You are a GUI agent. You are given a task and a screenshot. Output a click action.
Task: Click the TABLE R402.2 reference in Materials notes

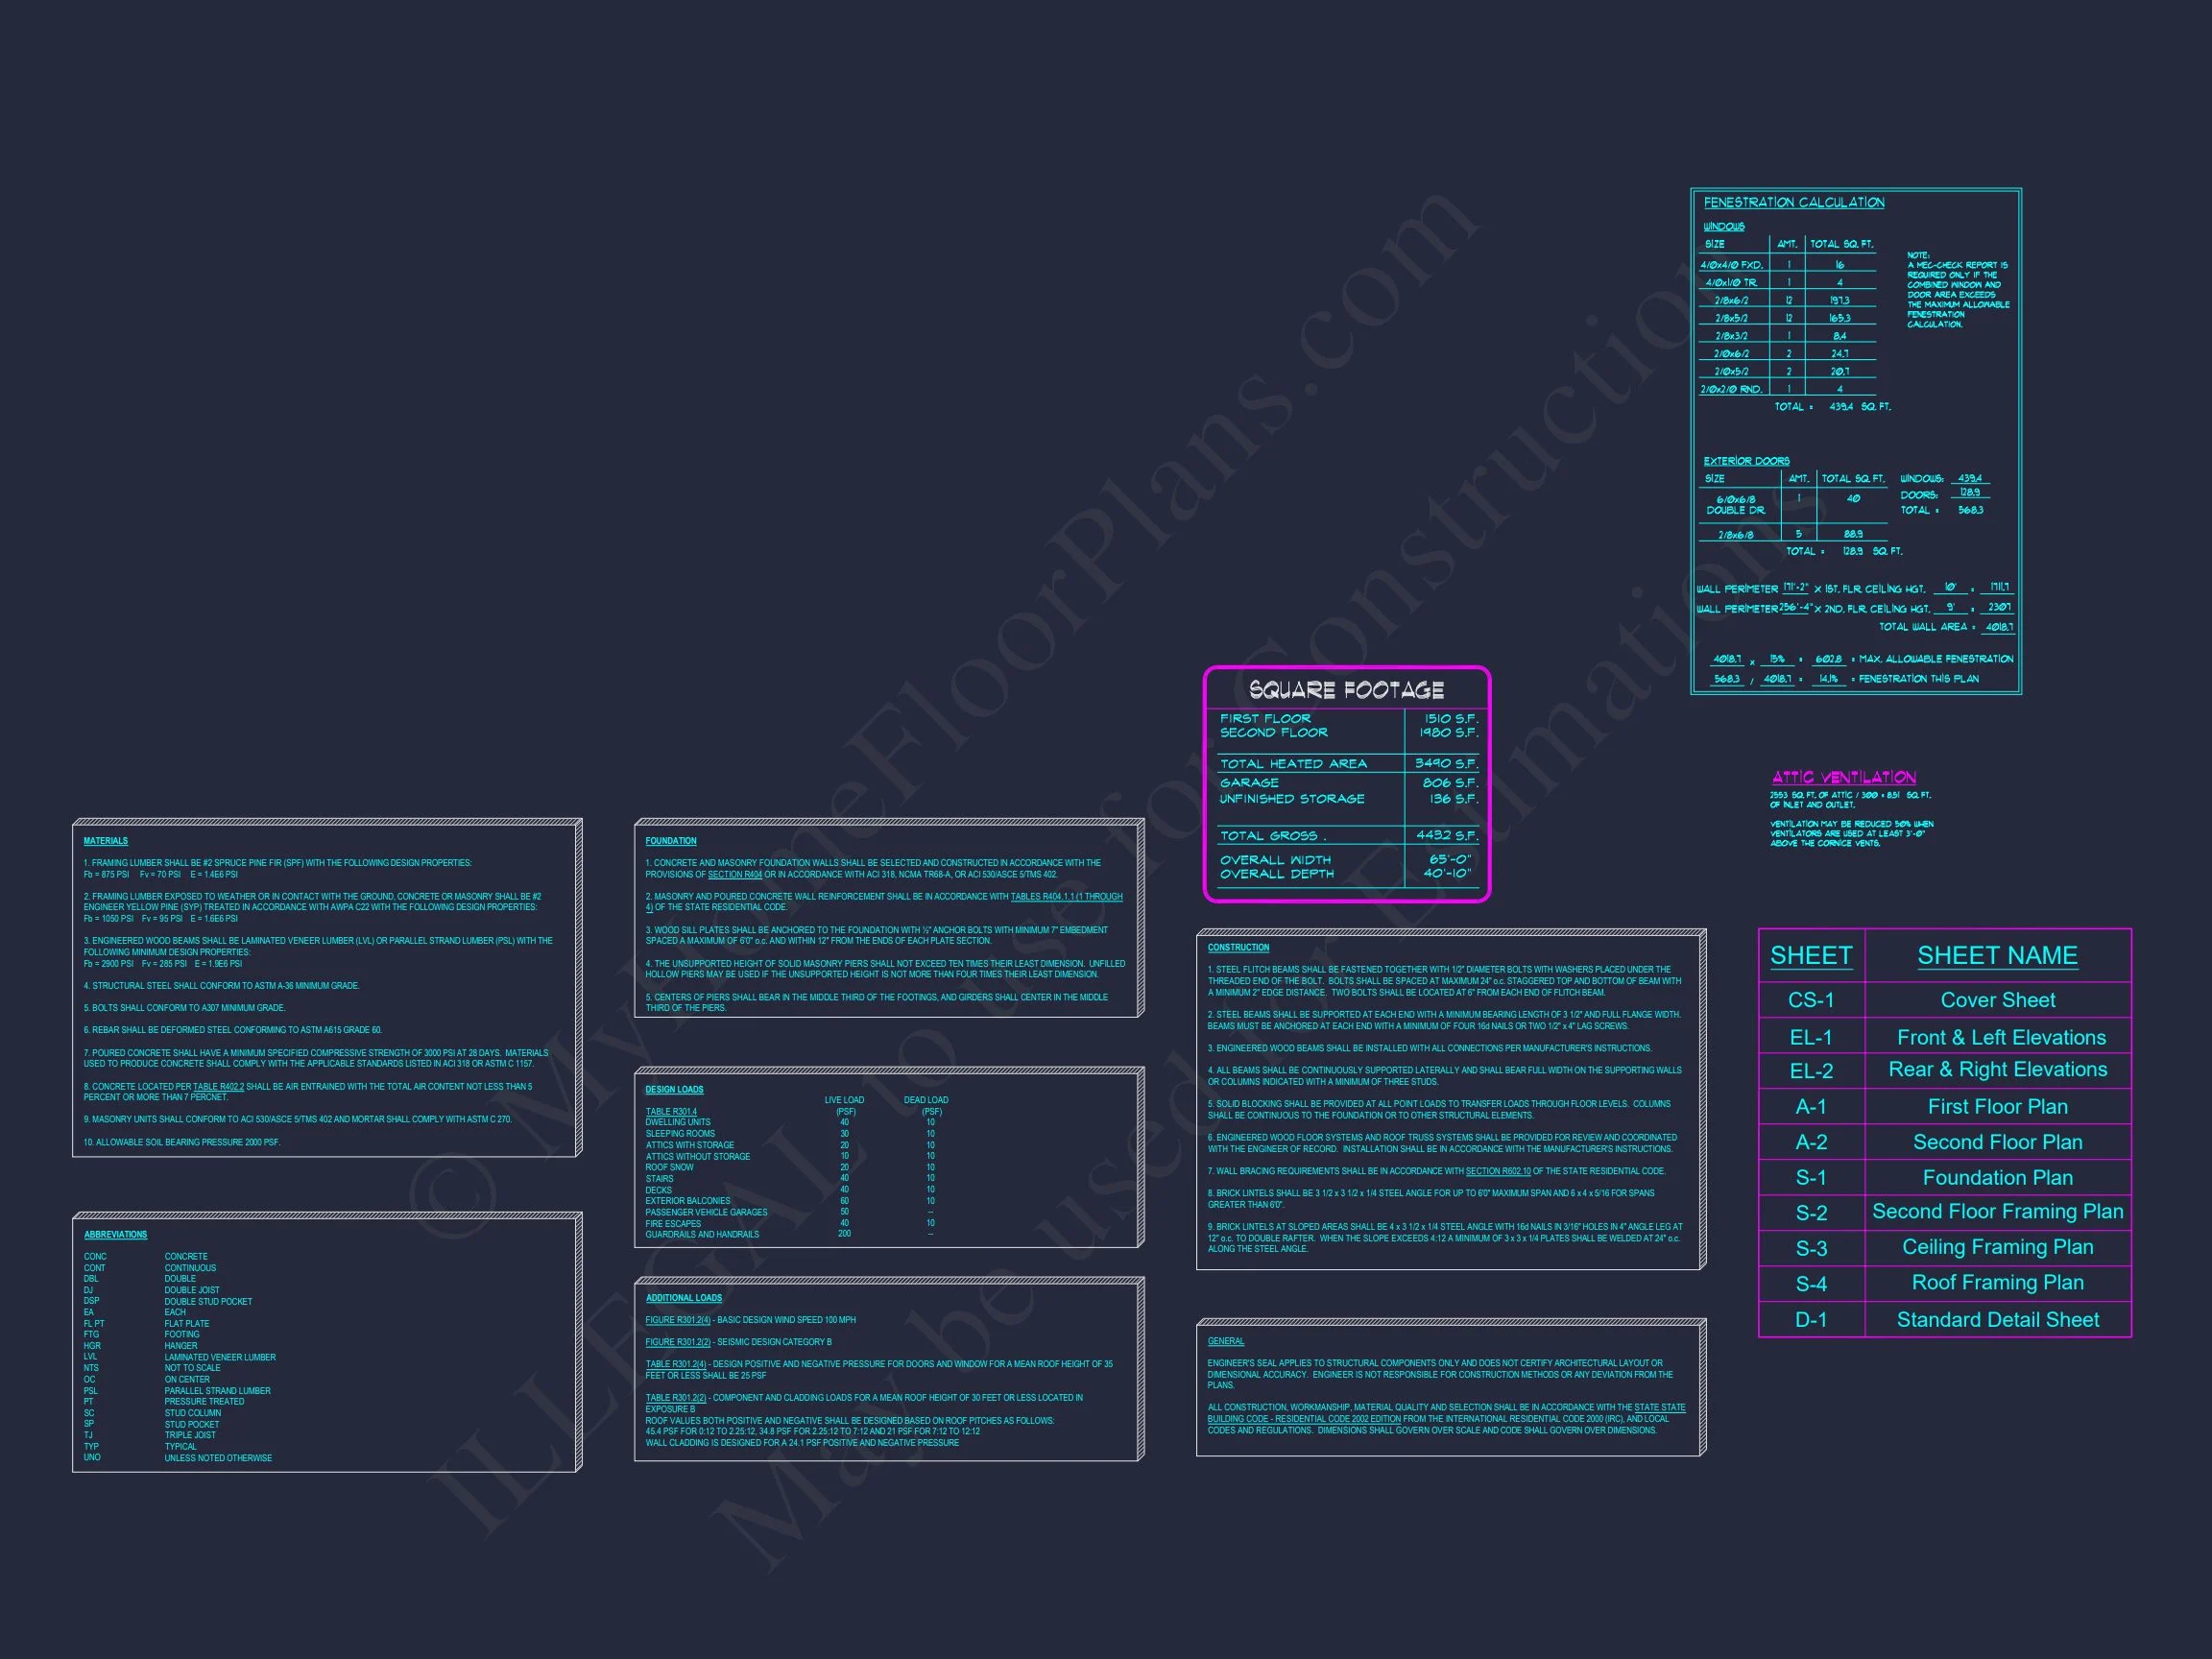218,1086
